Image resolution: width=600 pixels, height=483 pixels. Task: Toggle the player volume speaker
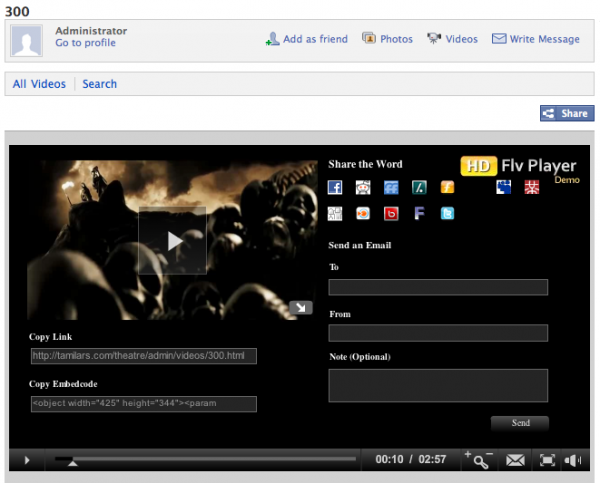573,460
